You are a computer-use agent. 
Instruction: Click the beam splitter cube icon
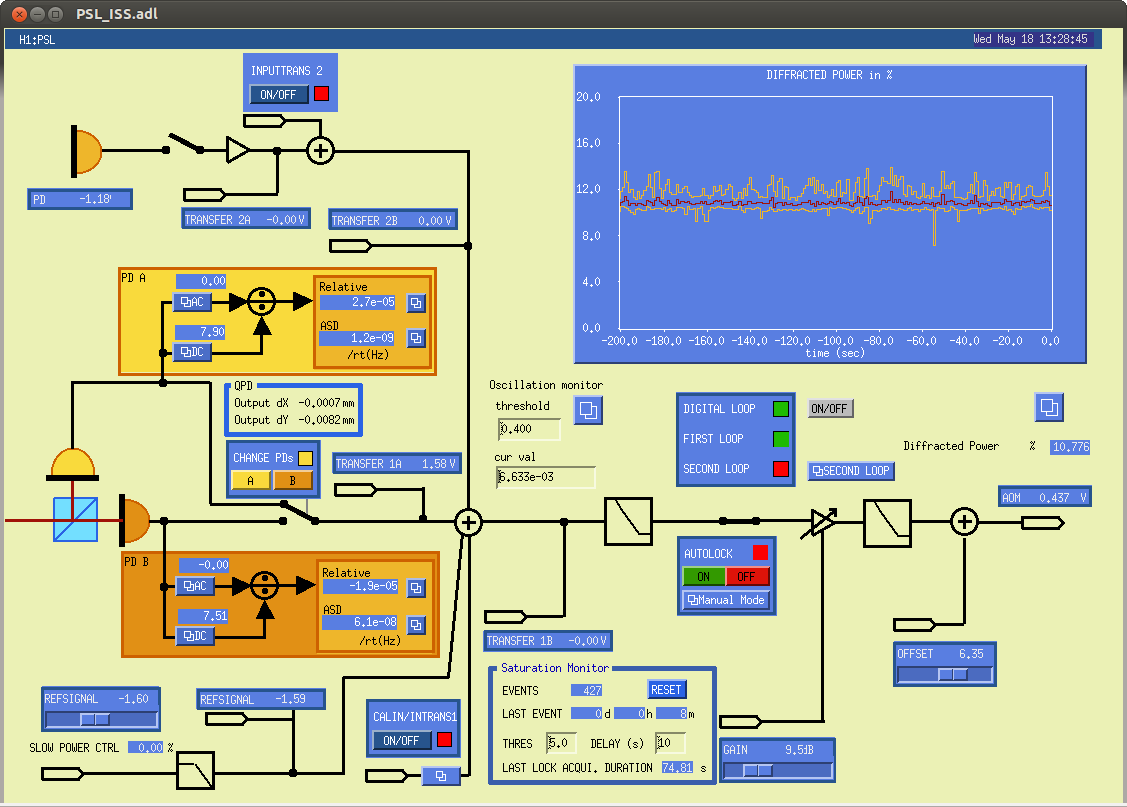click(x=75, y=520)
